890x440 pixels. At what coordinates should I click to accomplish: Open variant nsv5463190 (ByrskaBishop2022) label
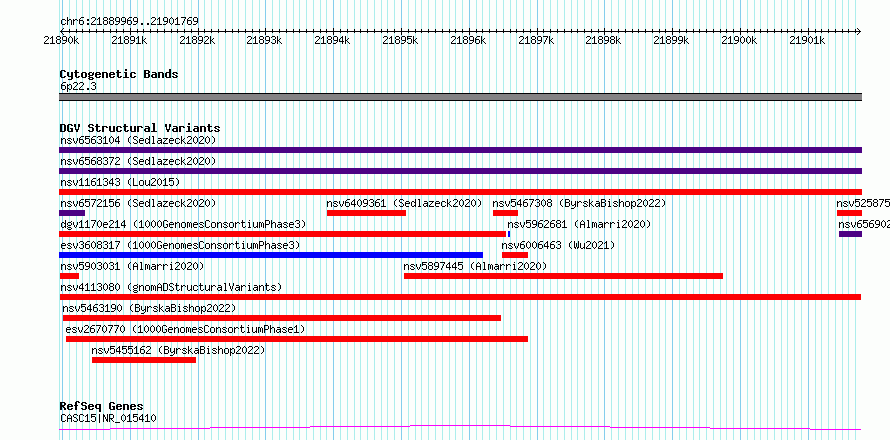pos(149,308)
